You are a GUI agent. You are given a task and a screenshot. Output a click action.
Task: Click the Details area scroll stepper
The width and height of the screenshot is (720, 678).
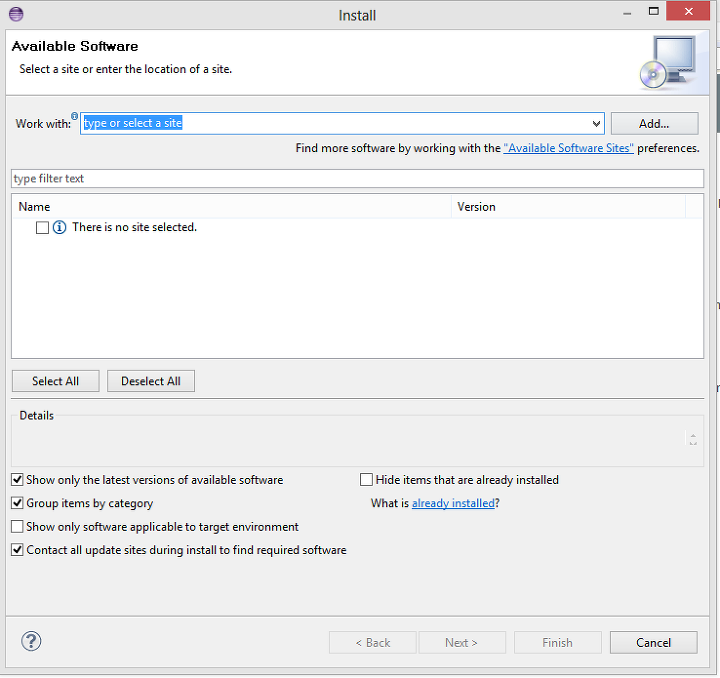693,439
